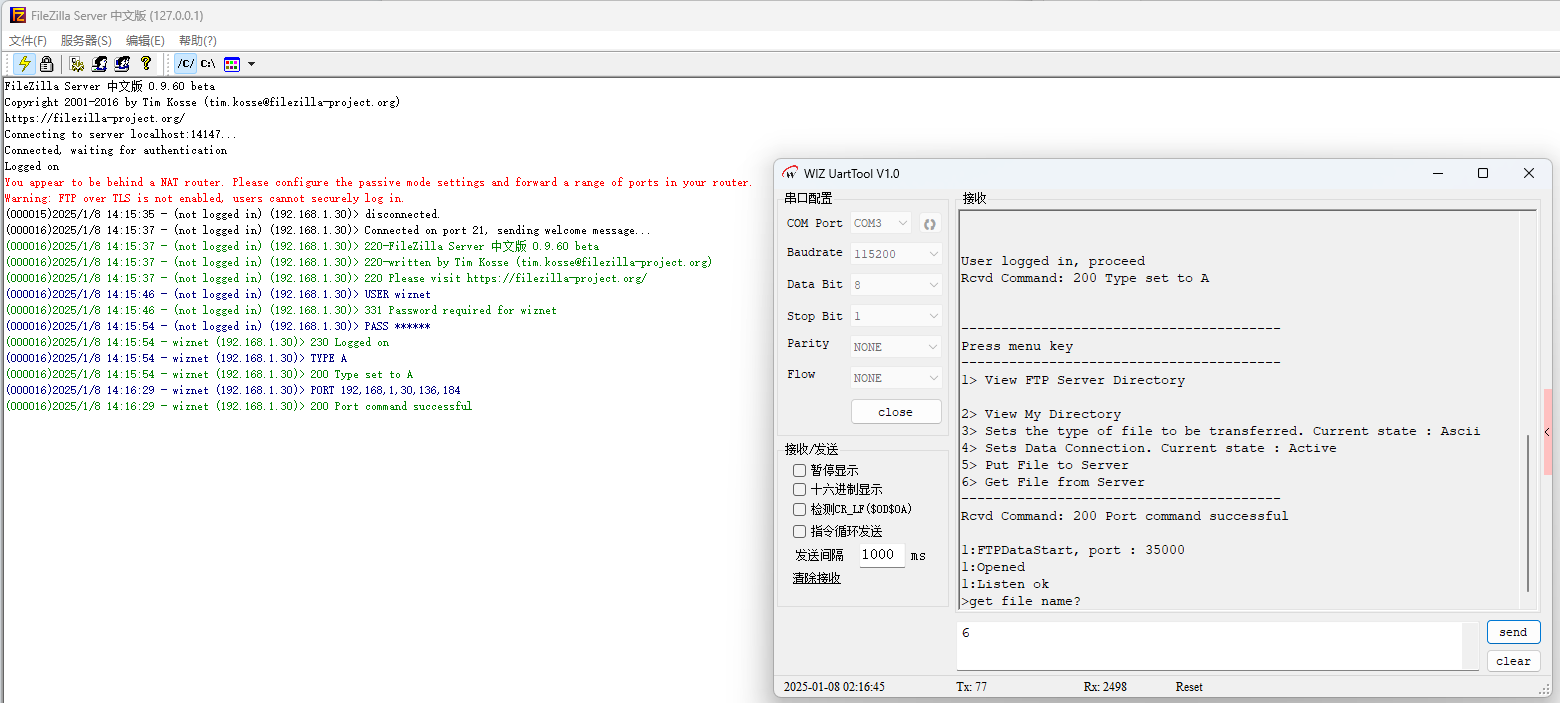The height and width of the screenshot is (703, 1560).
Task: Toggle the 指令循环发送 checkbox
Action: click(799, 532)
